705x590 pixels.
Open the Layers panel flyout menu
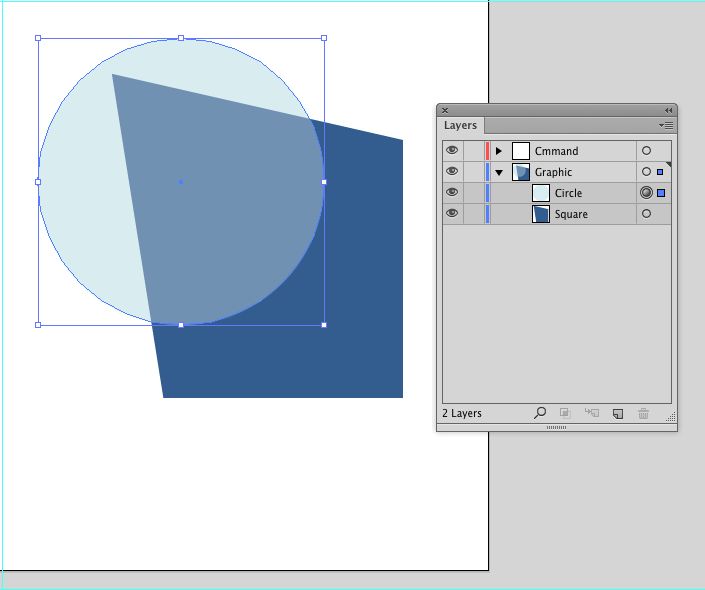pos(666,125)
